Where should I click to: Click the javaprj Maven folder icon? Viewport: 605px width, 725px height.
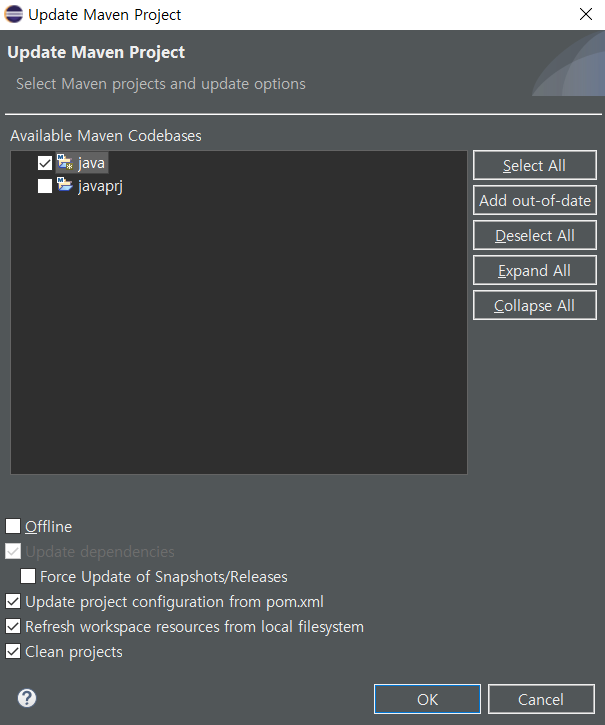click(65, 184)
